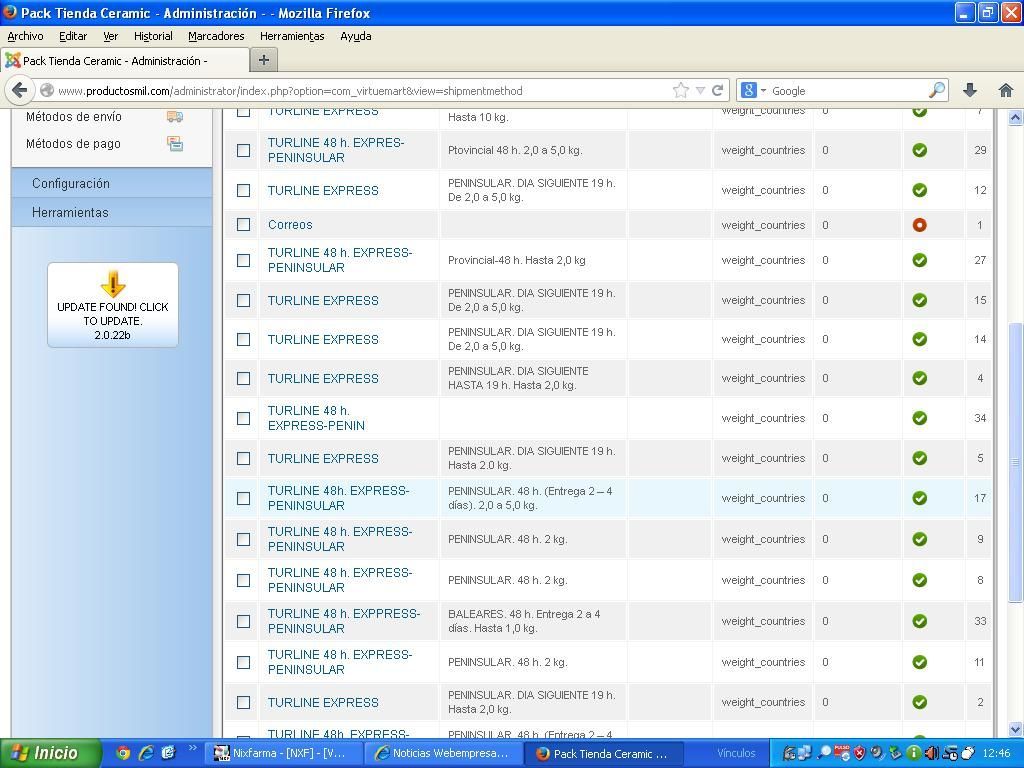Bookmark this page with the star

(680, 90)
